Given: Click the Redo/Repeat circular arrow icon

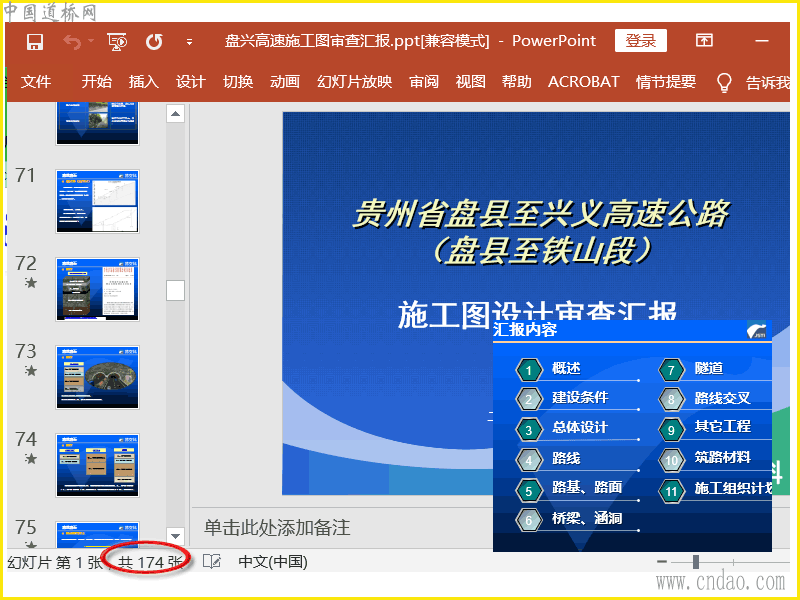Looking at the screenshot, I should click(154, 42).
